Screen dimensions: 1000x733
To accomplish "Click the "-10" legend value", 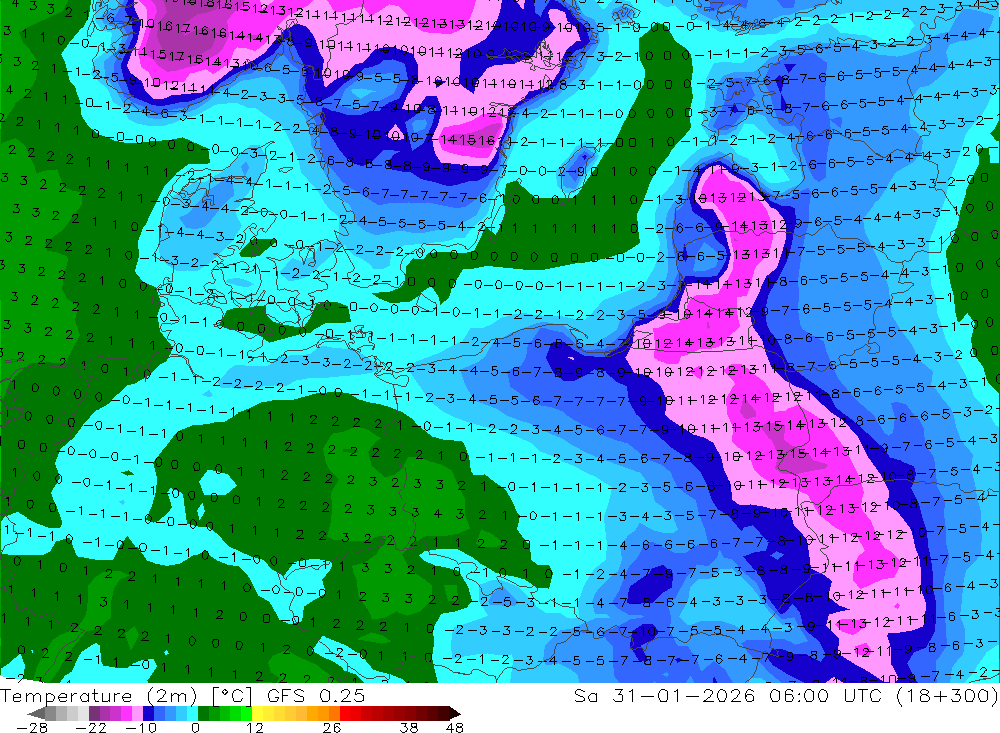I will click(x=141, y=727).
